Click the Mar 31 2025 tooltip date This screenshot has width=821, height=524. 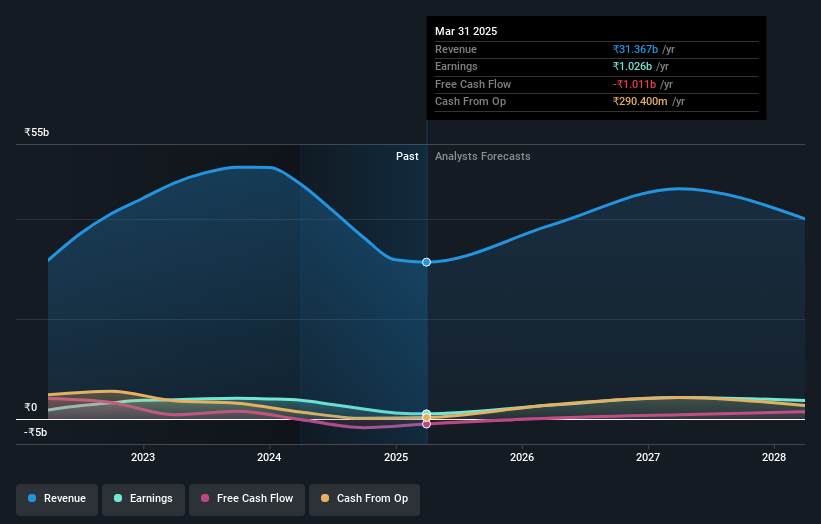pyautogui.click(x=466, y=31)
